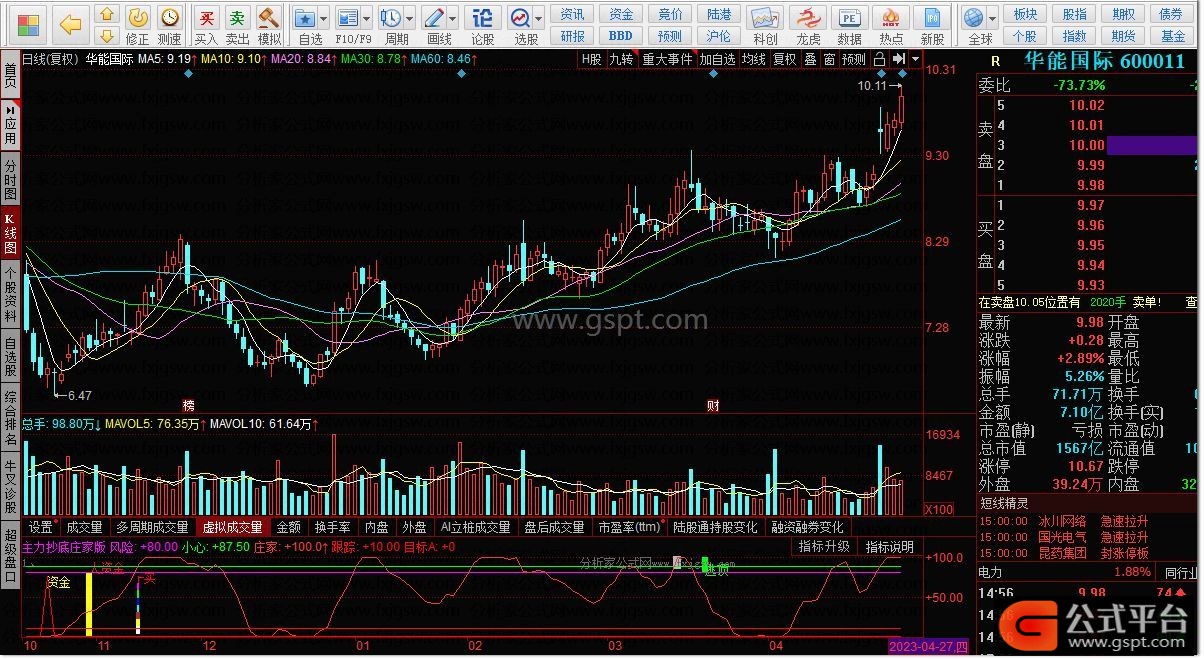This screenshot has height=659, width=1204.
Task: Switch to the 成交量 volume tab
Action: coord(84,527)
